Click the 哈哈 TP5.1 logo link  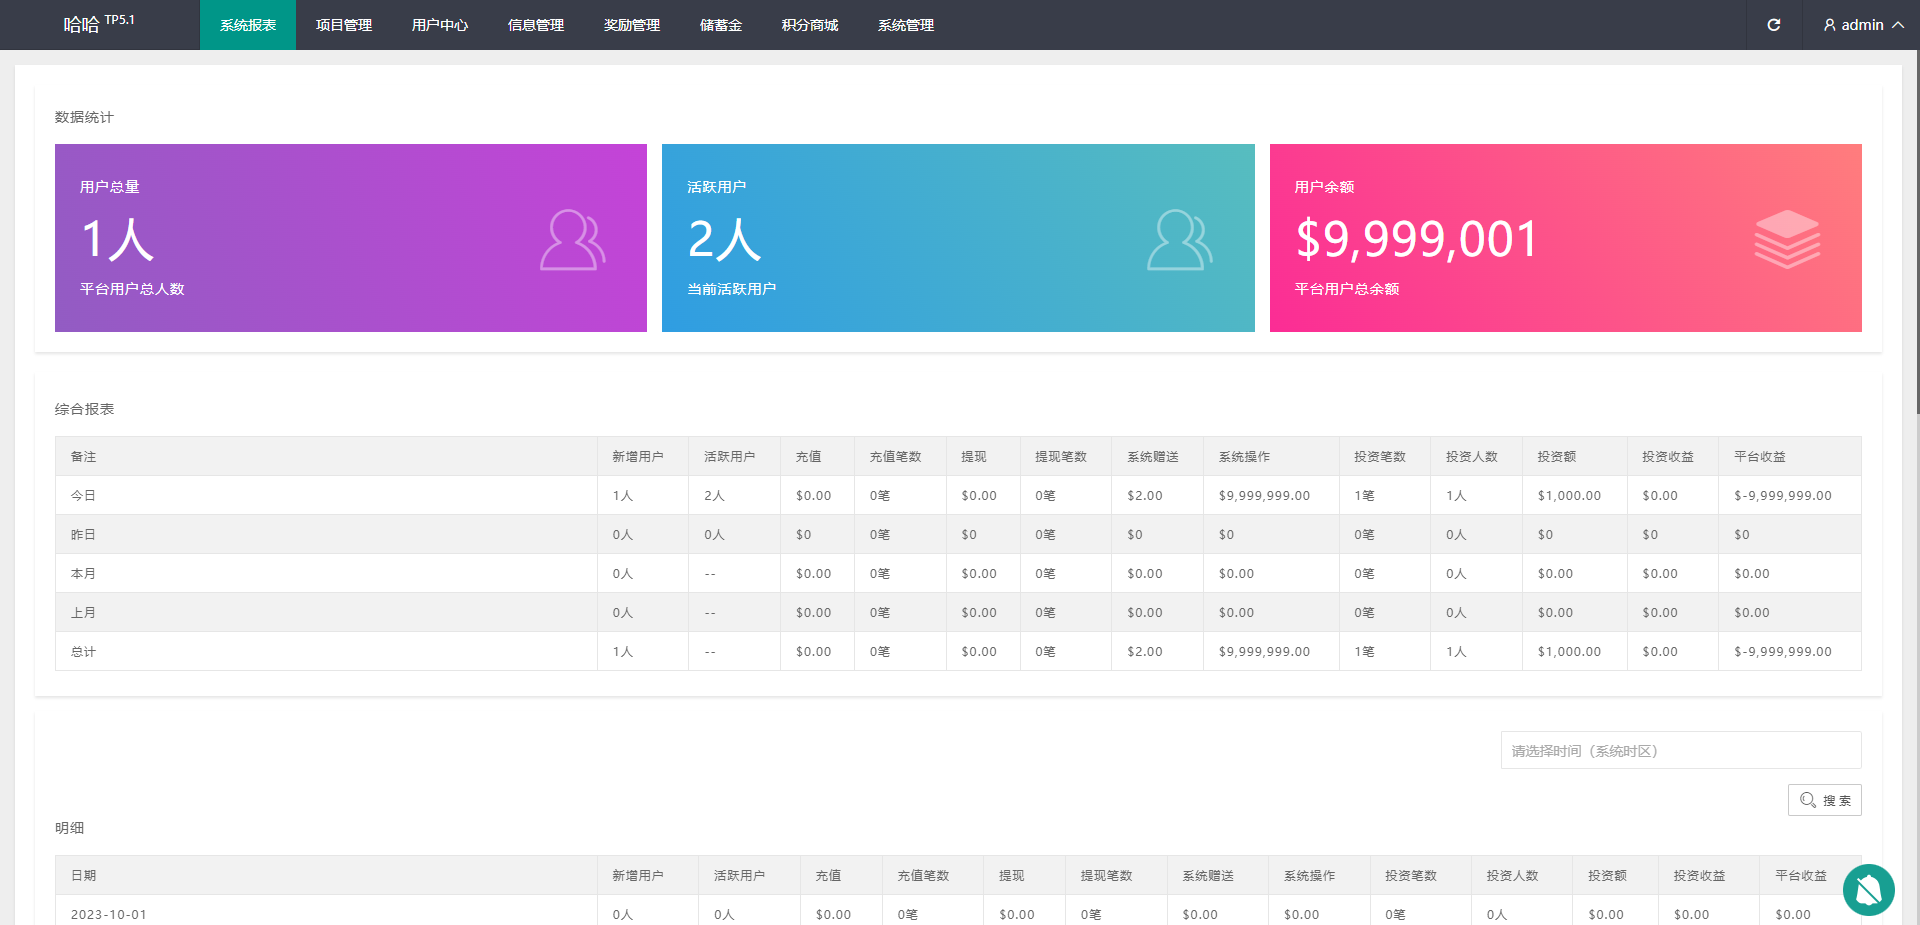click(99, 24)
